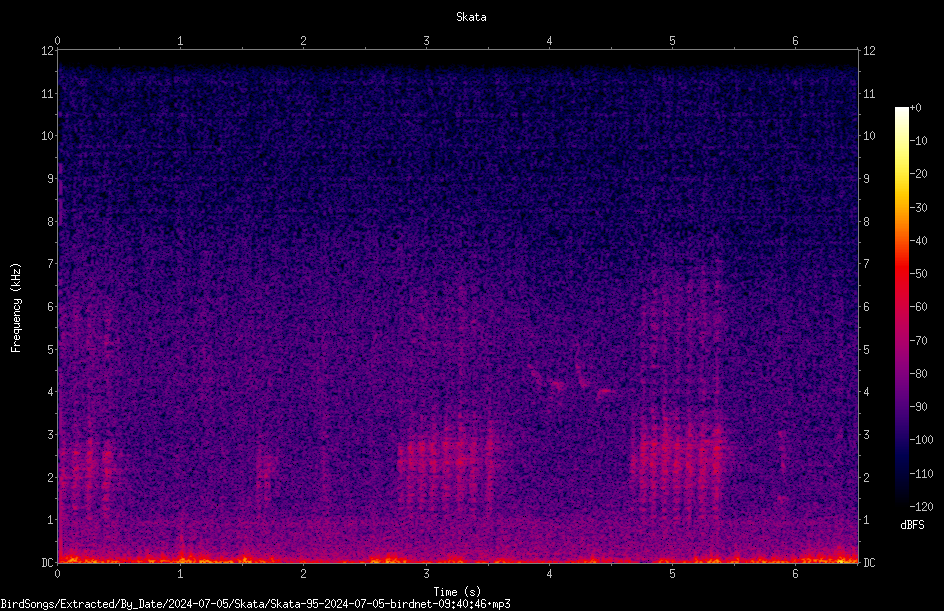
Task: Click the "9" tick on left frequency axis
Action: pos(51,179)
